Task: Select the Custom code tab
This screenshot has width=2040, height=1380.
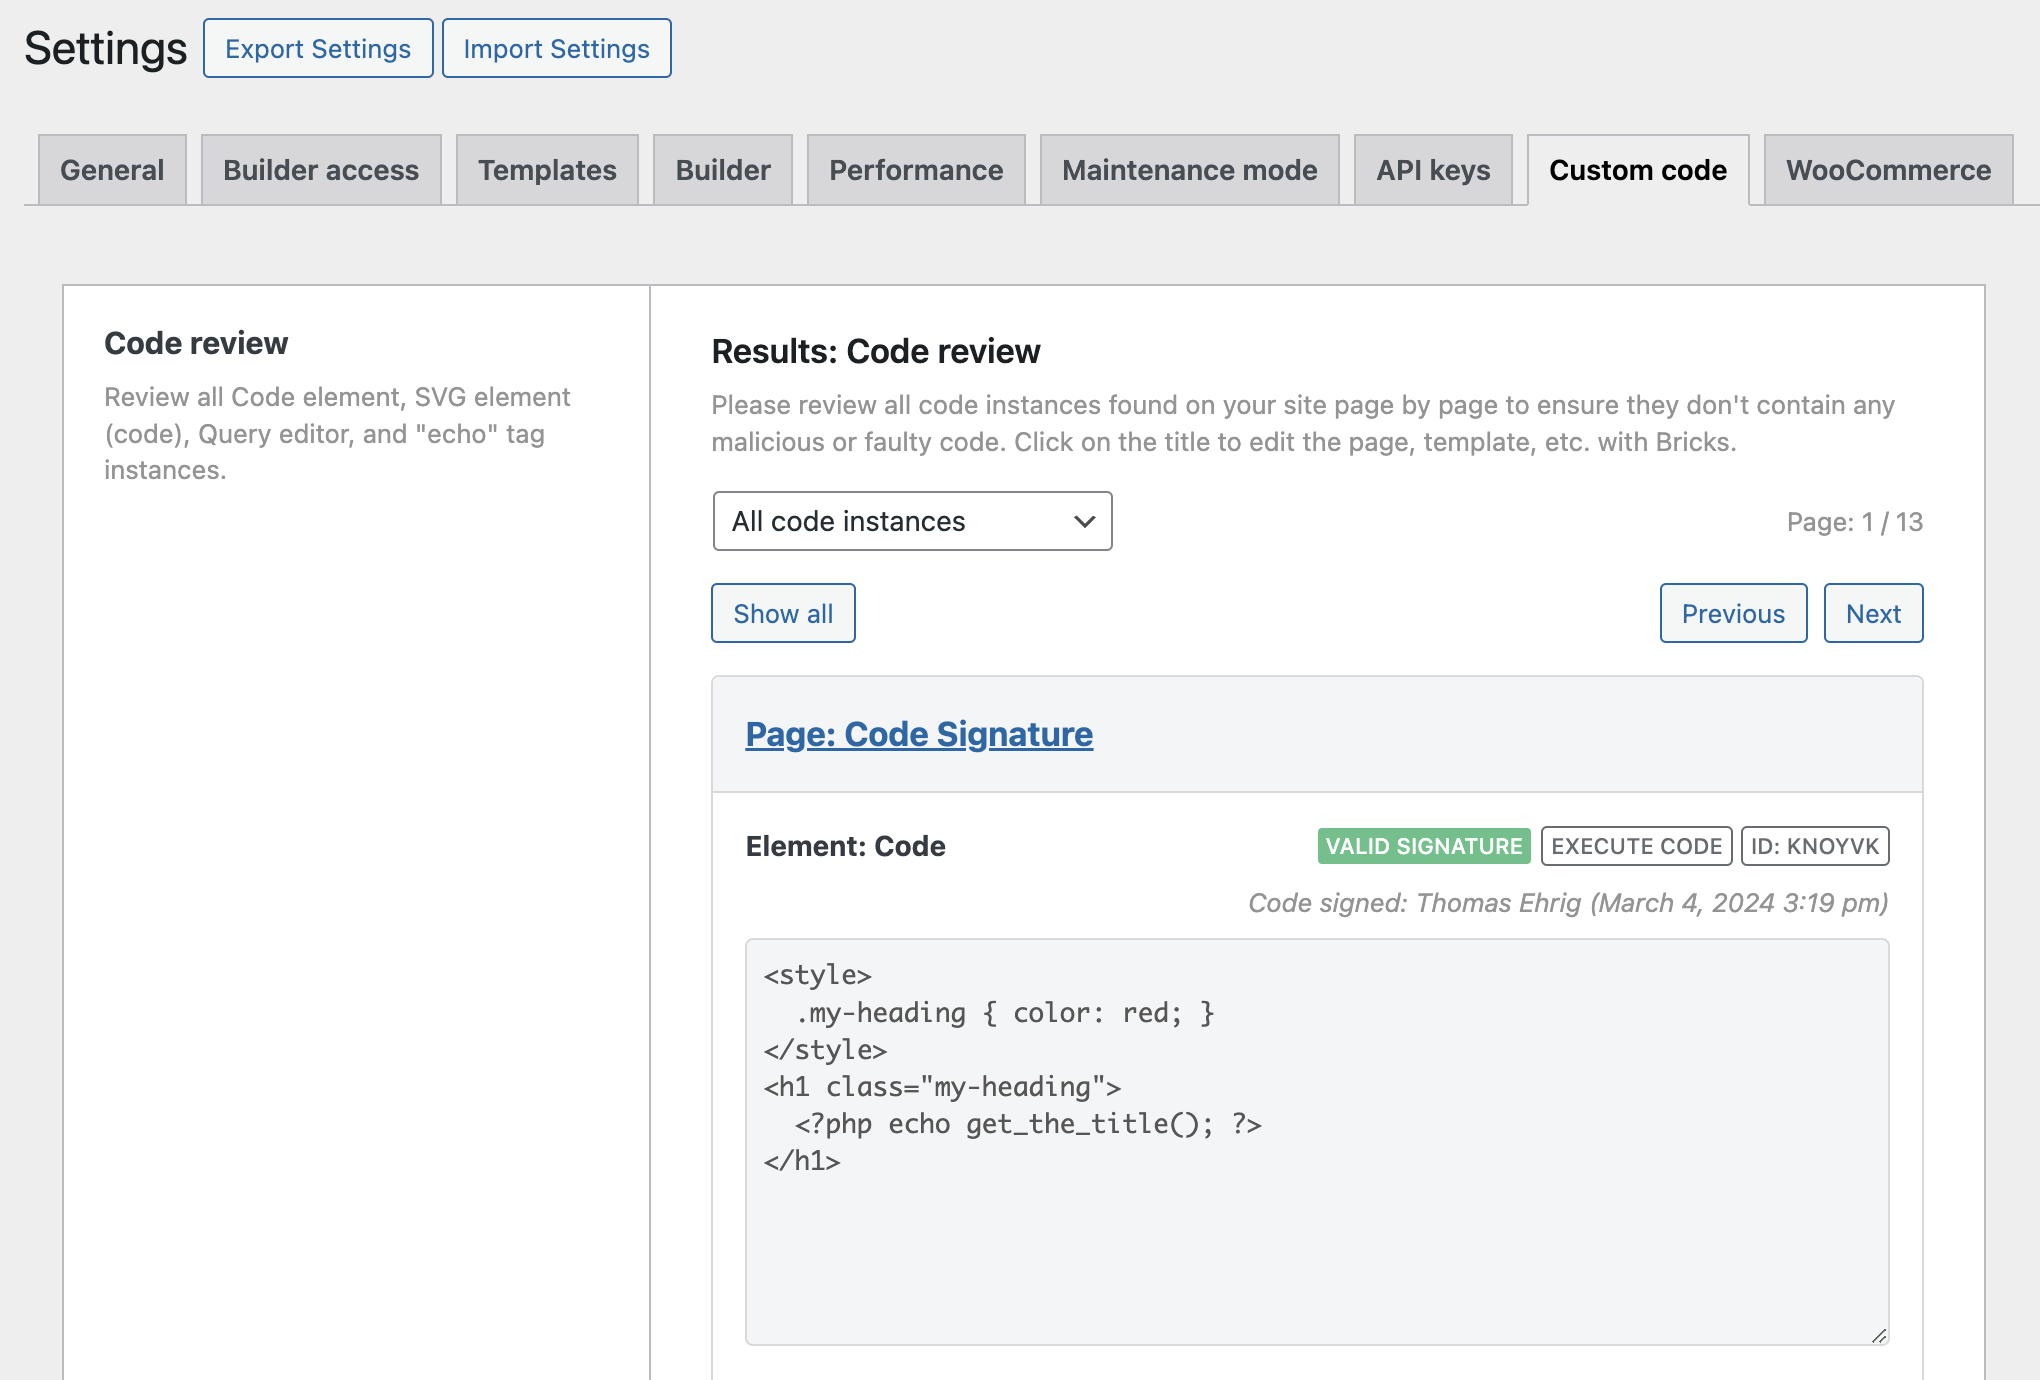Action: 1638,170
